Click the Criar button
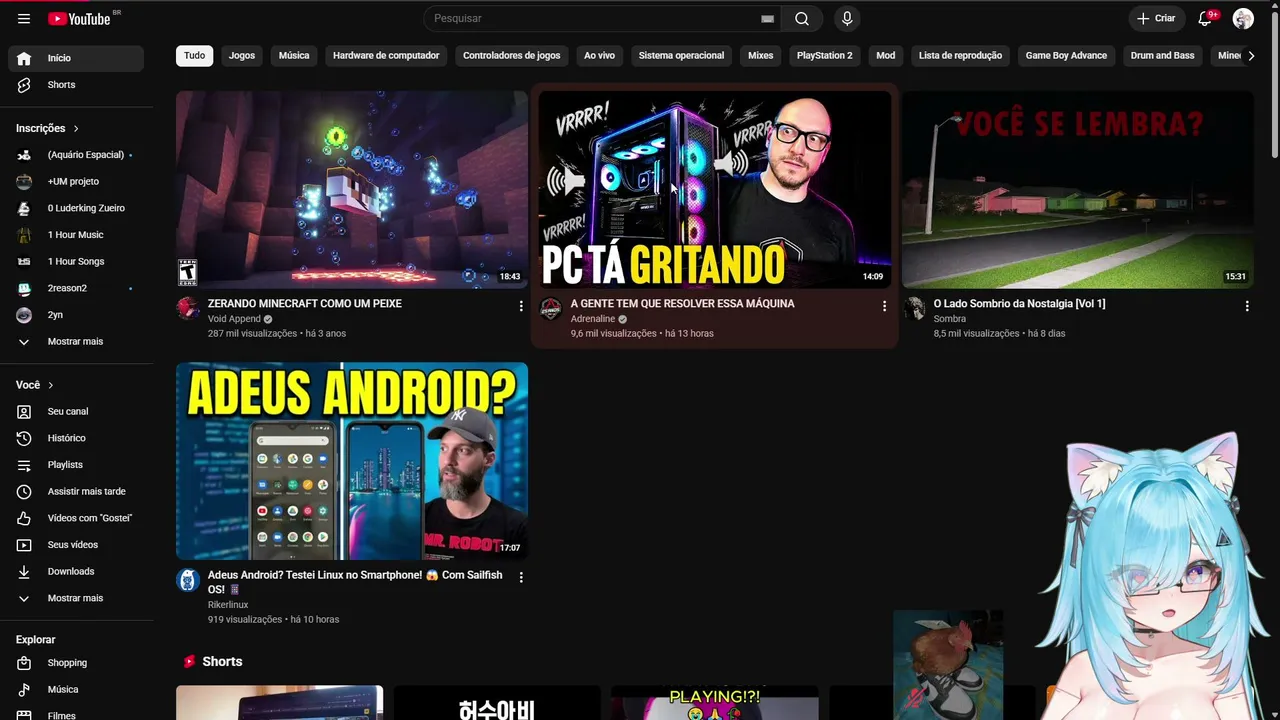 point(1156,19)
